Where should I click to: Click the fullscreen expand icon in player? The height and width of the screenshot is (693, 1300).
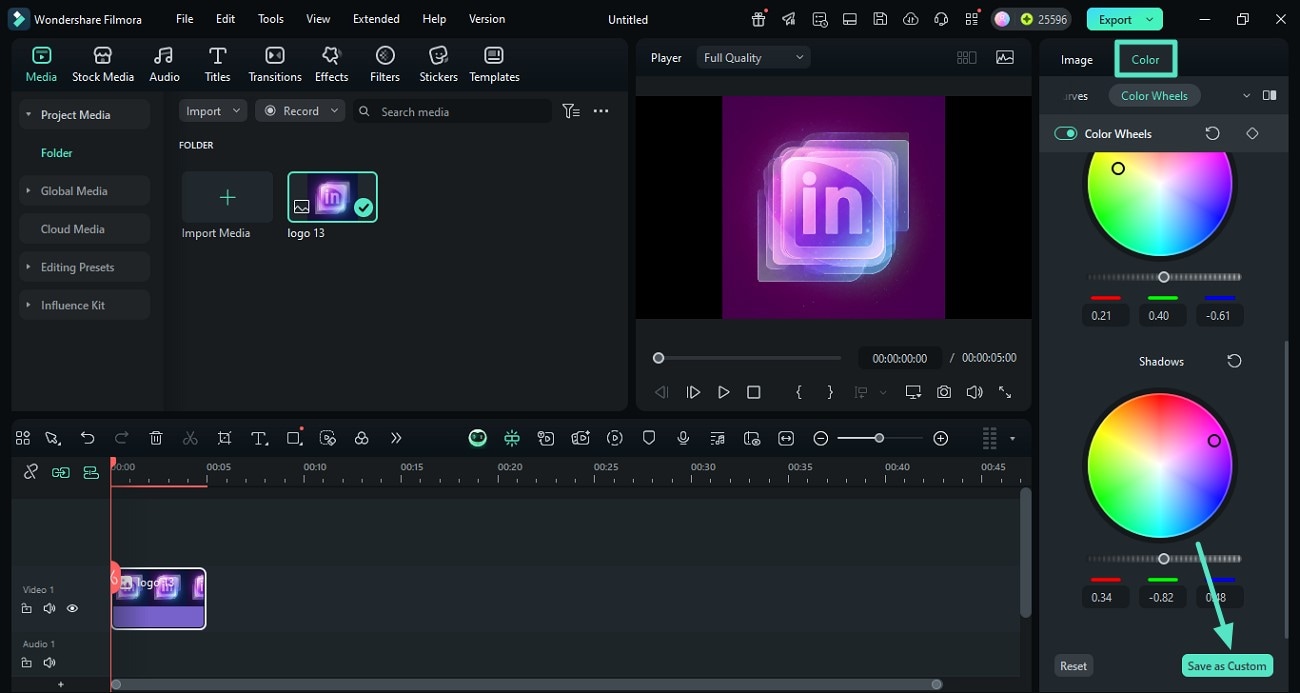(x=1005, y=392)
